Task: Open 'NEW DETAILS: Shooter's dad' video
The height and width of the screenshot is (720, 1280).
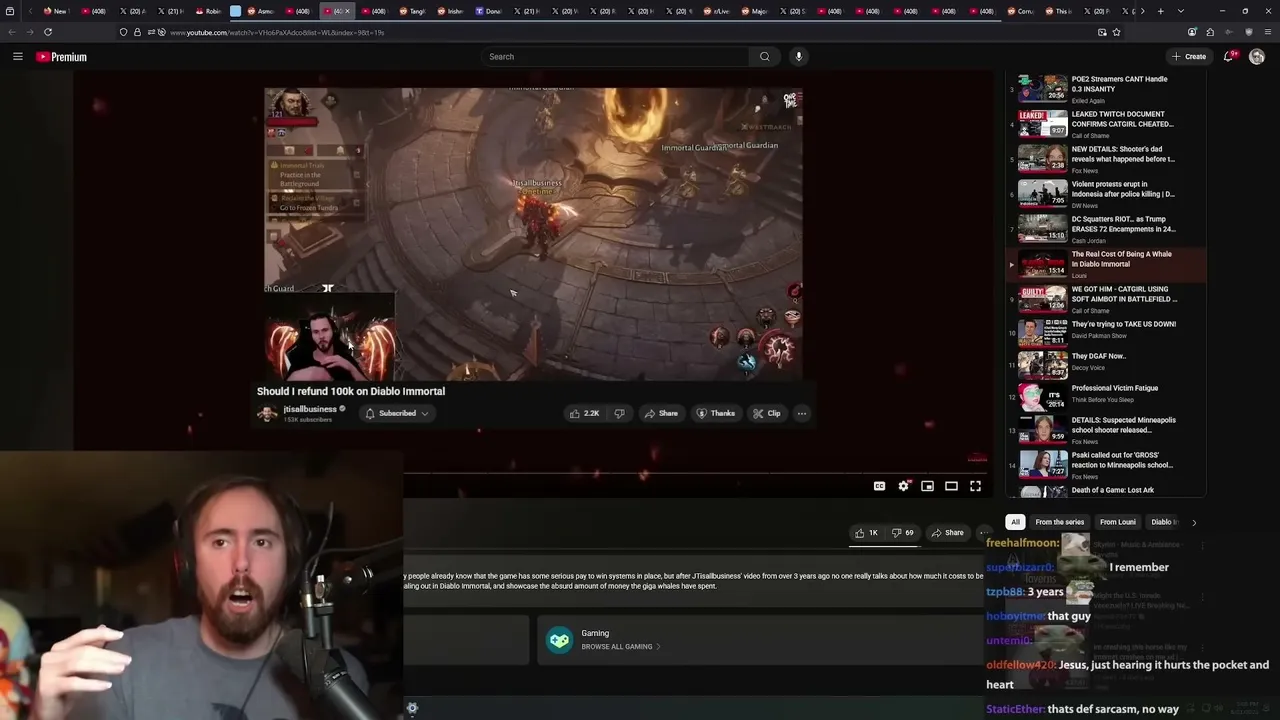Action: [1104, 159]
